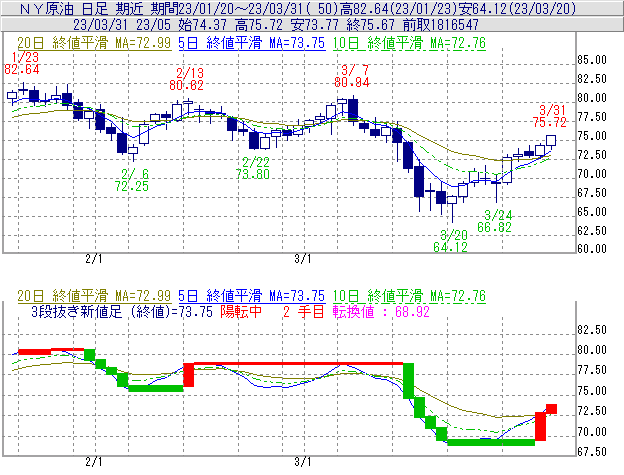Click the red 陽転中 status text

point(241,311)
